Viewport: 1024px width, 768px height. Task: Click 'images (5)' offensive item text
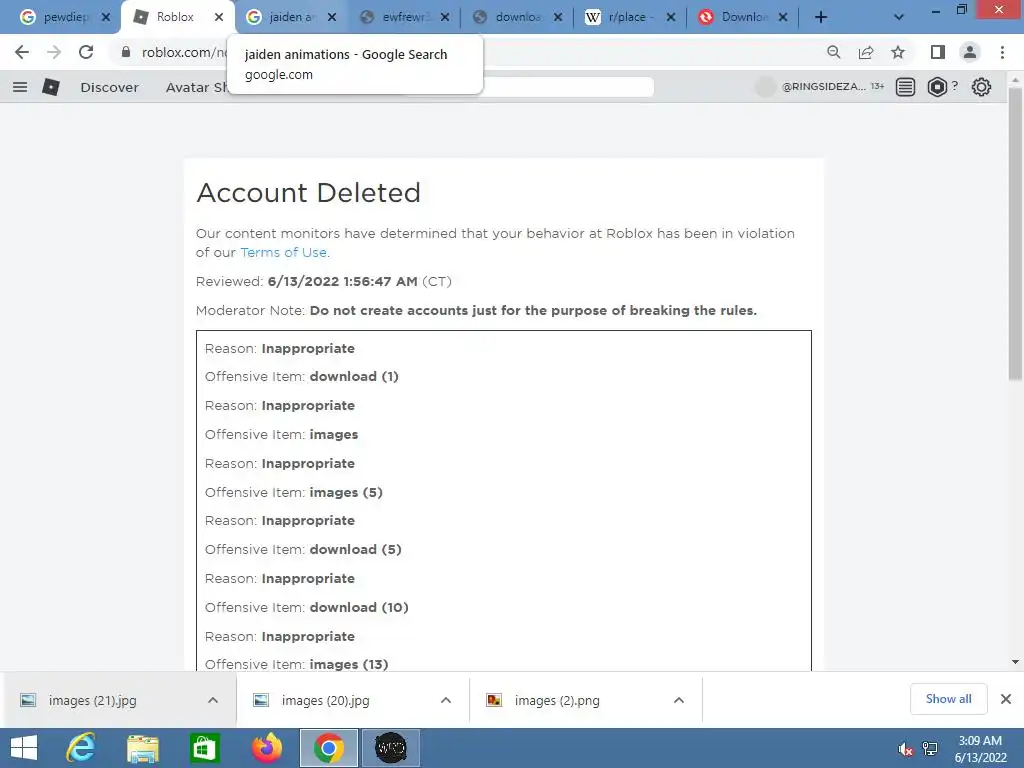[x=346, y=492]
